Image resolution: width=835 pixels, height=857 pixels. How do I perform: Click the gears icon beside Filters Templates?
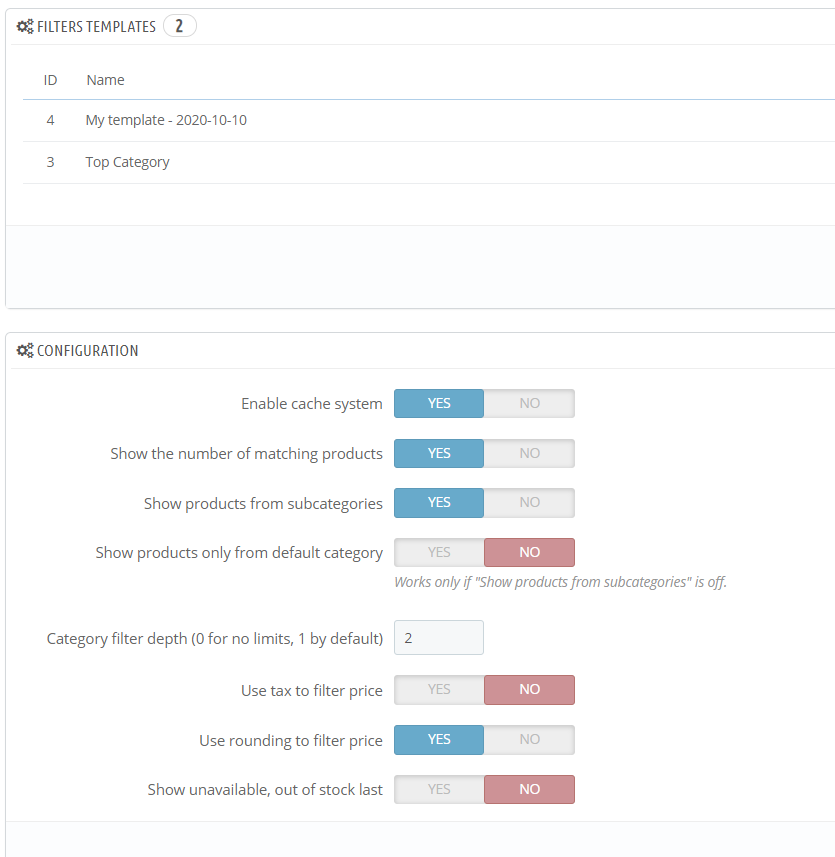point(25,27)
